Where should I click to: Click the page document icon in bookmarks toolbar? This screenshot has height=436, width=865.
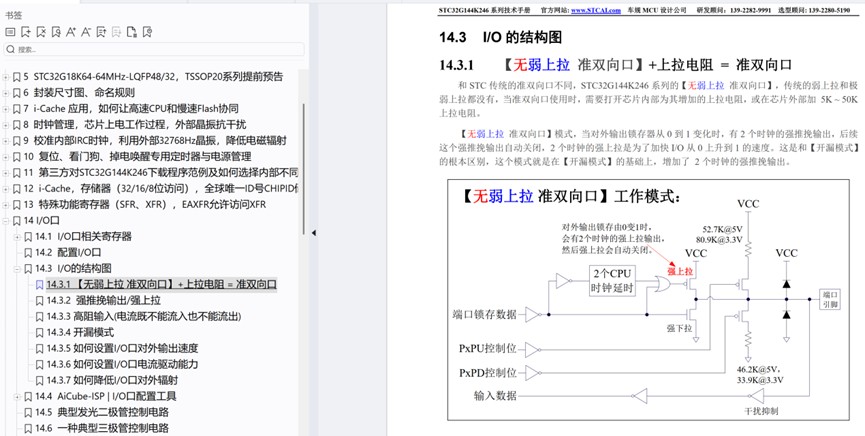point(131,32)
